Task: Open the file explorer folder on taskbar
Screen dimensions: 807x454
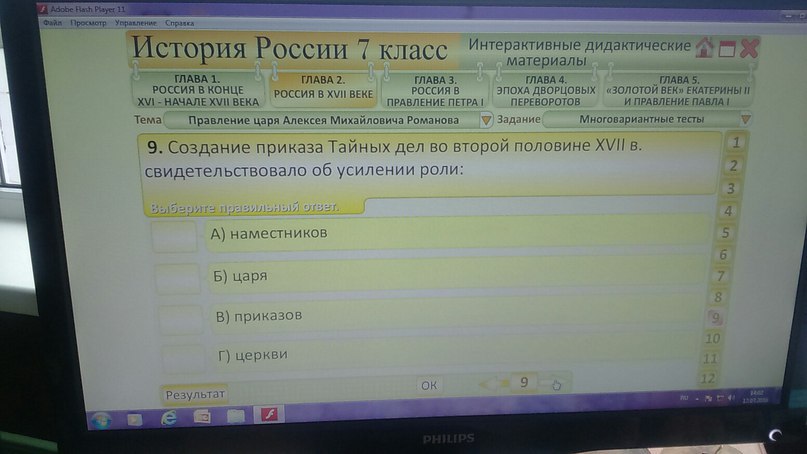Action: point(235,417)
